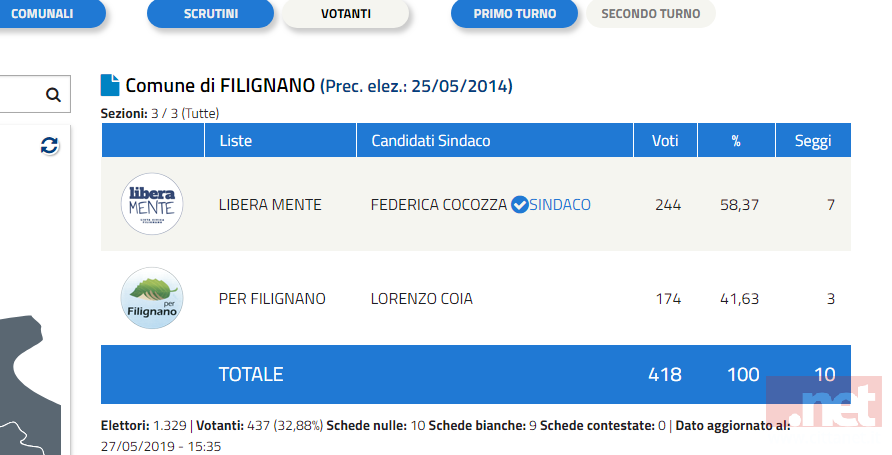
Task: Select the PRIMO TURNO button
Action: [515, 14]
